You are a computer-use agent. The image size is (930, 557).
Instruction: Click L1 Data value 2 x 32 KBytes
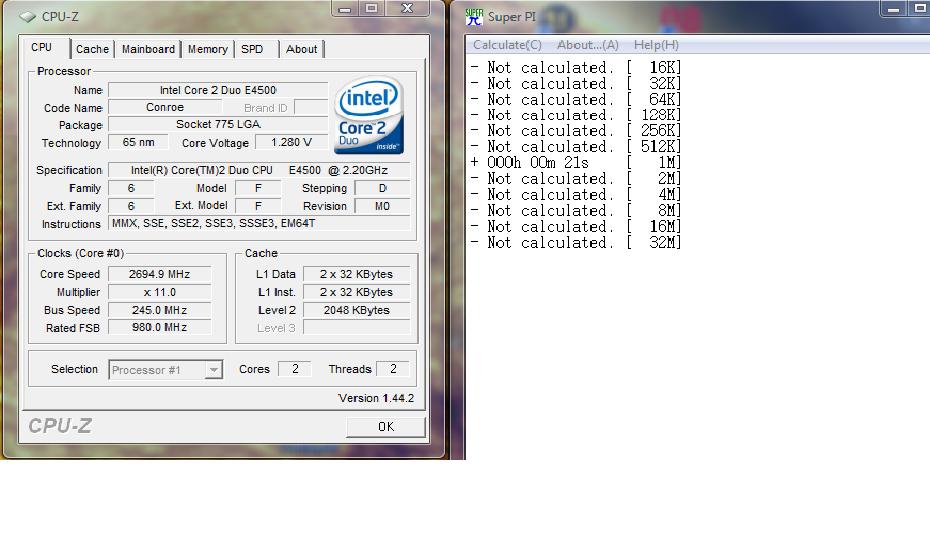coord(356,274)
